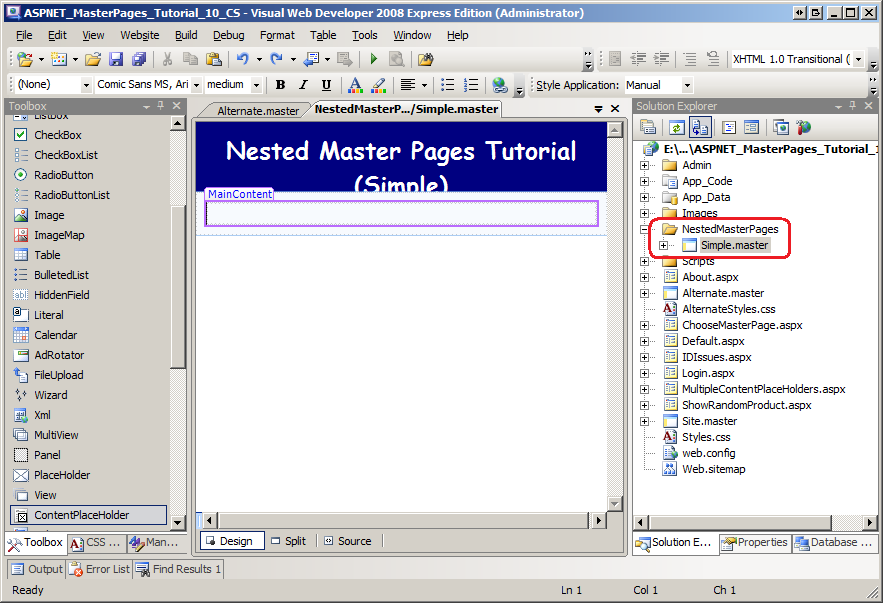
Task: Expand the Admin folder node
Action: coord(645,166)
